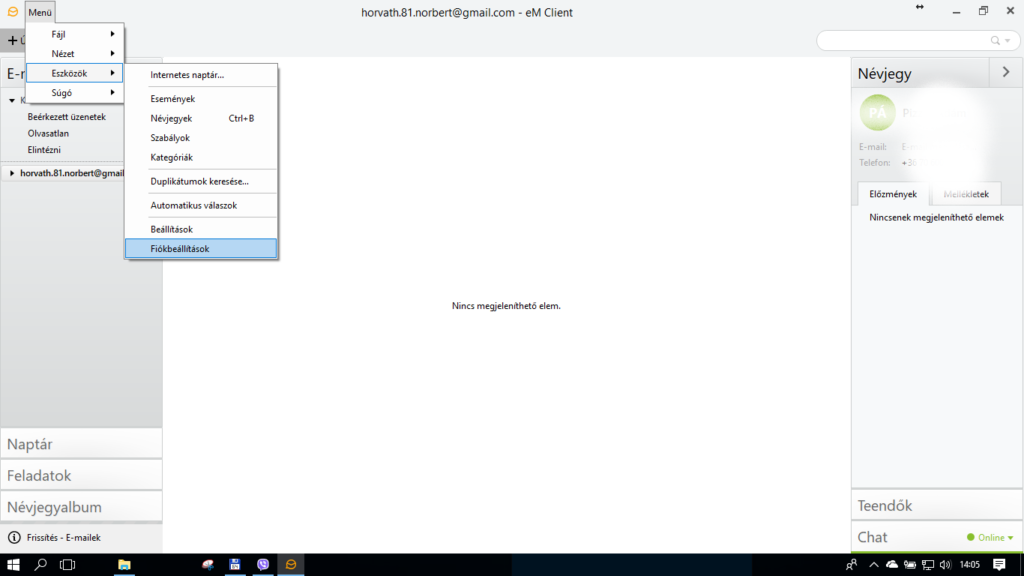The image size is (1024, 576).
Task: Click the network tray icon
Action: coord(927,564)
